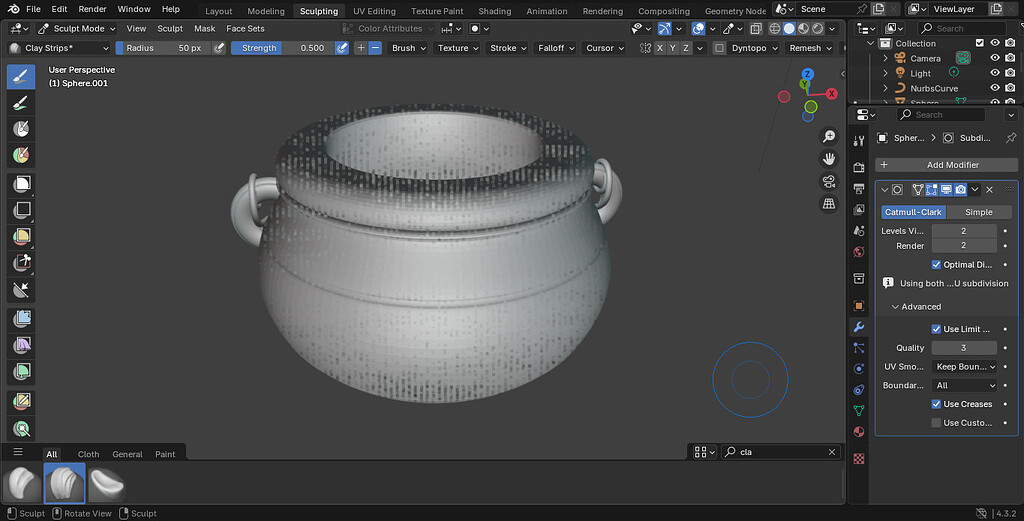1024x521 pixels.
Task: Select the Color Filter tool
Action: pos(21,371)
